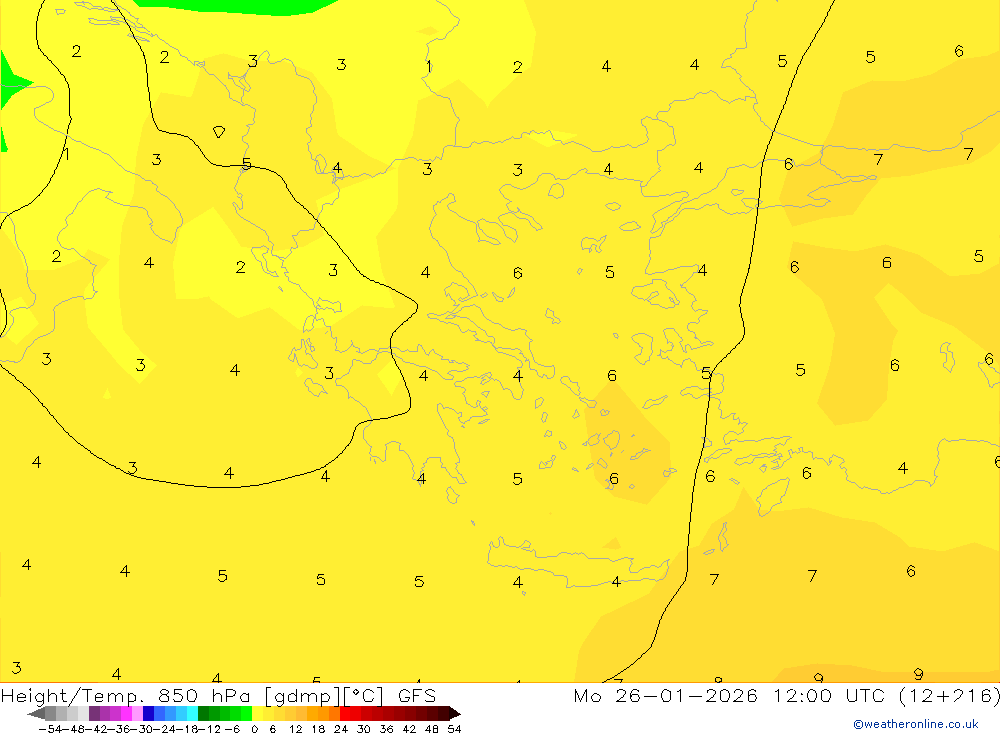Click the gray left arrow of the color scale
This screenshot has height=733, width=1000.
(36, 713)
